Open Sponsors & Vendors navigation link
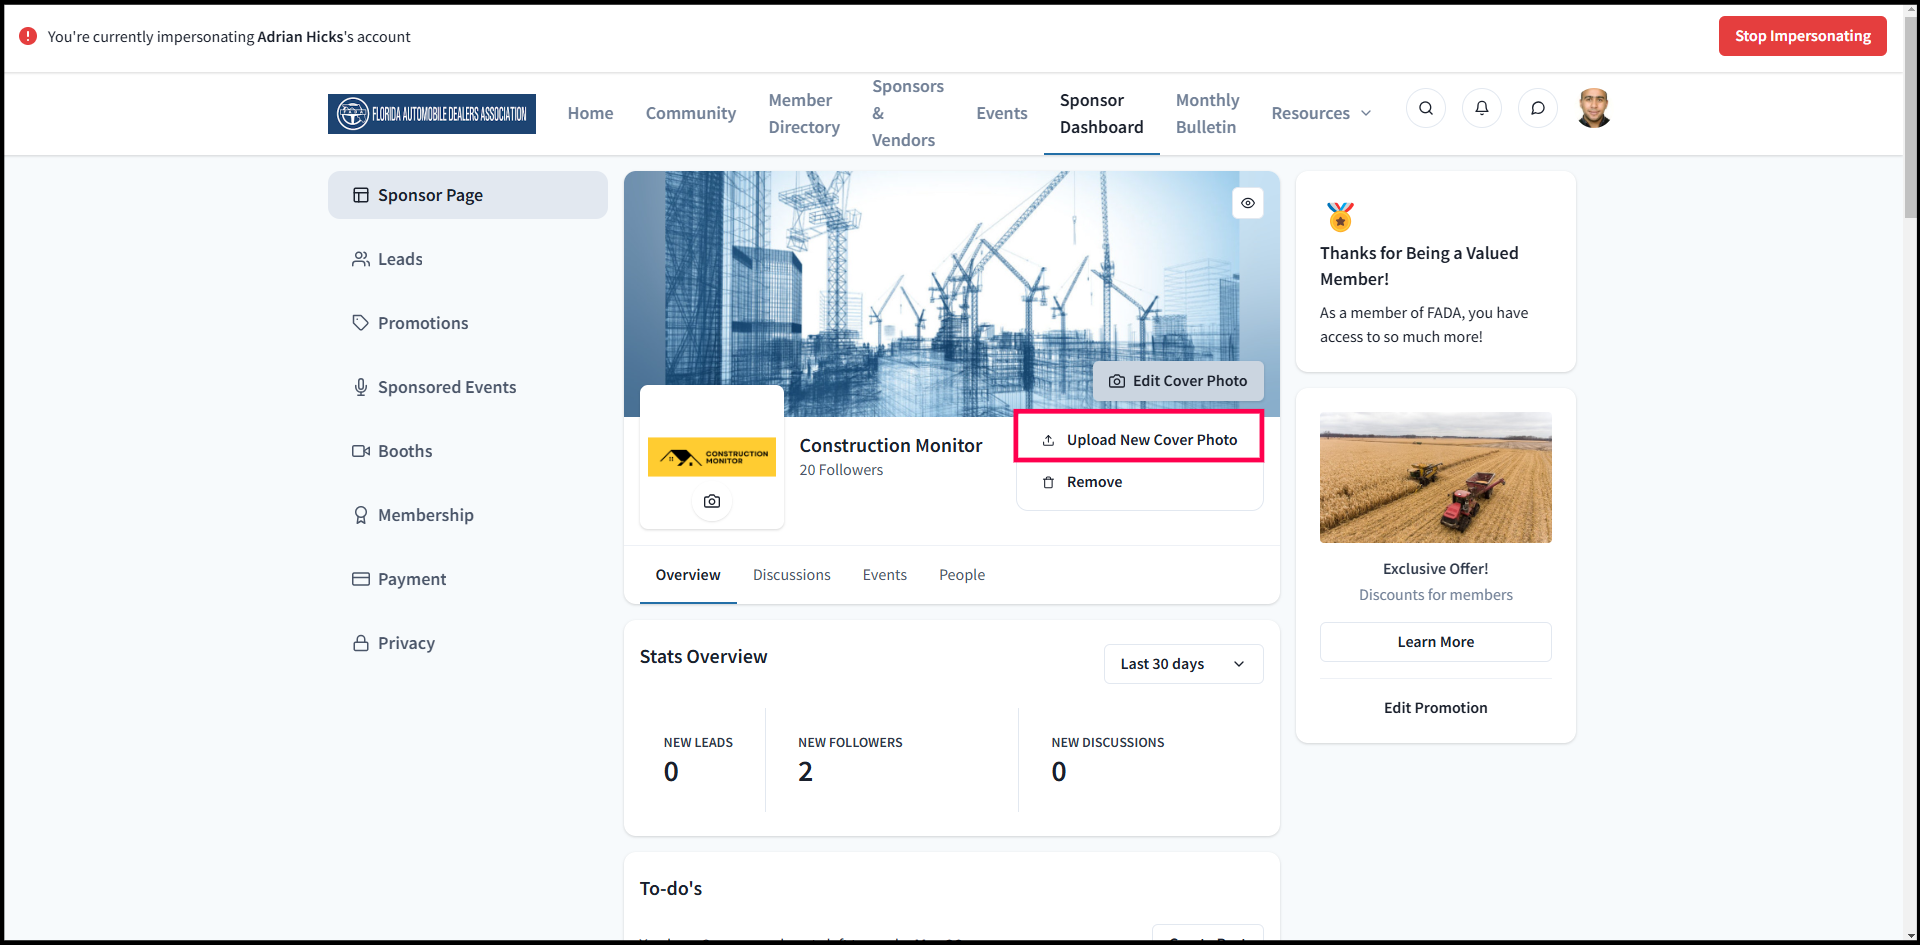The width and height of the screenshot is (1920, 945). pyautogui.click(x=908, y=113)
